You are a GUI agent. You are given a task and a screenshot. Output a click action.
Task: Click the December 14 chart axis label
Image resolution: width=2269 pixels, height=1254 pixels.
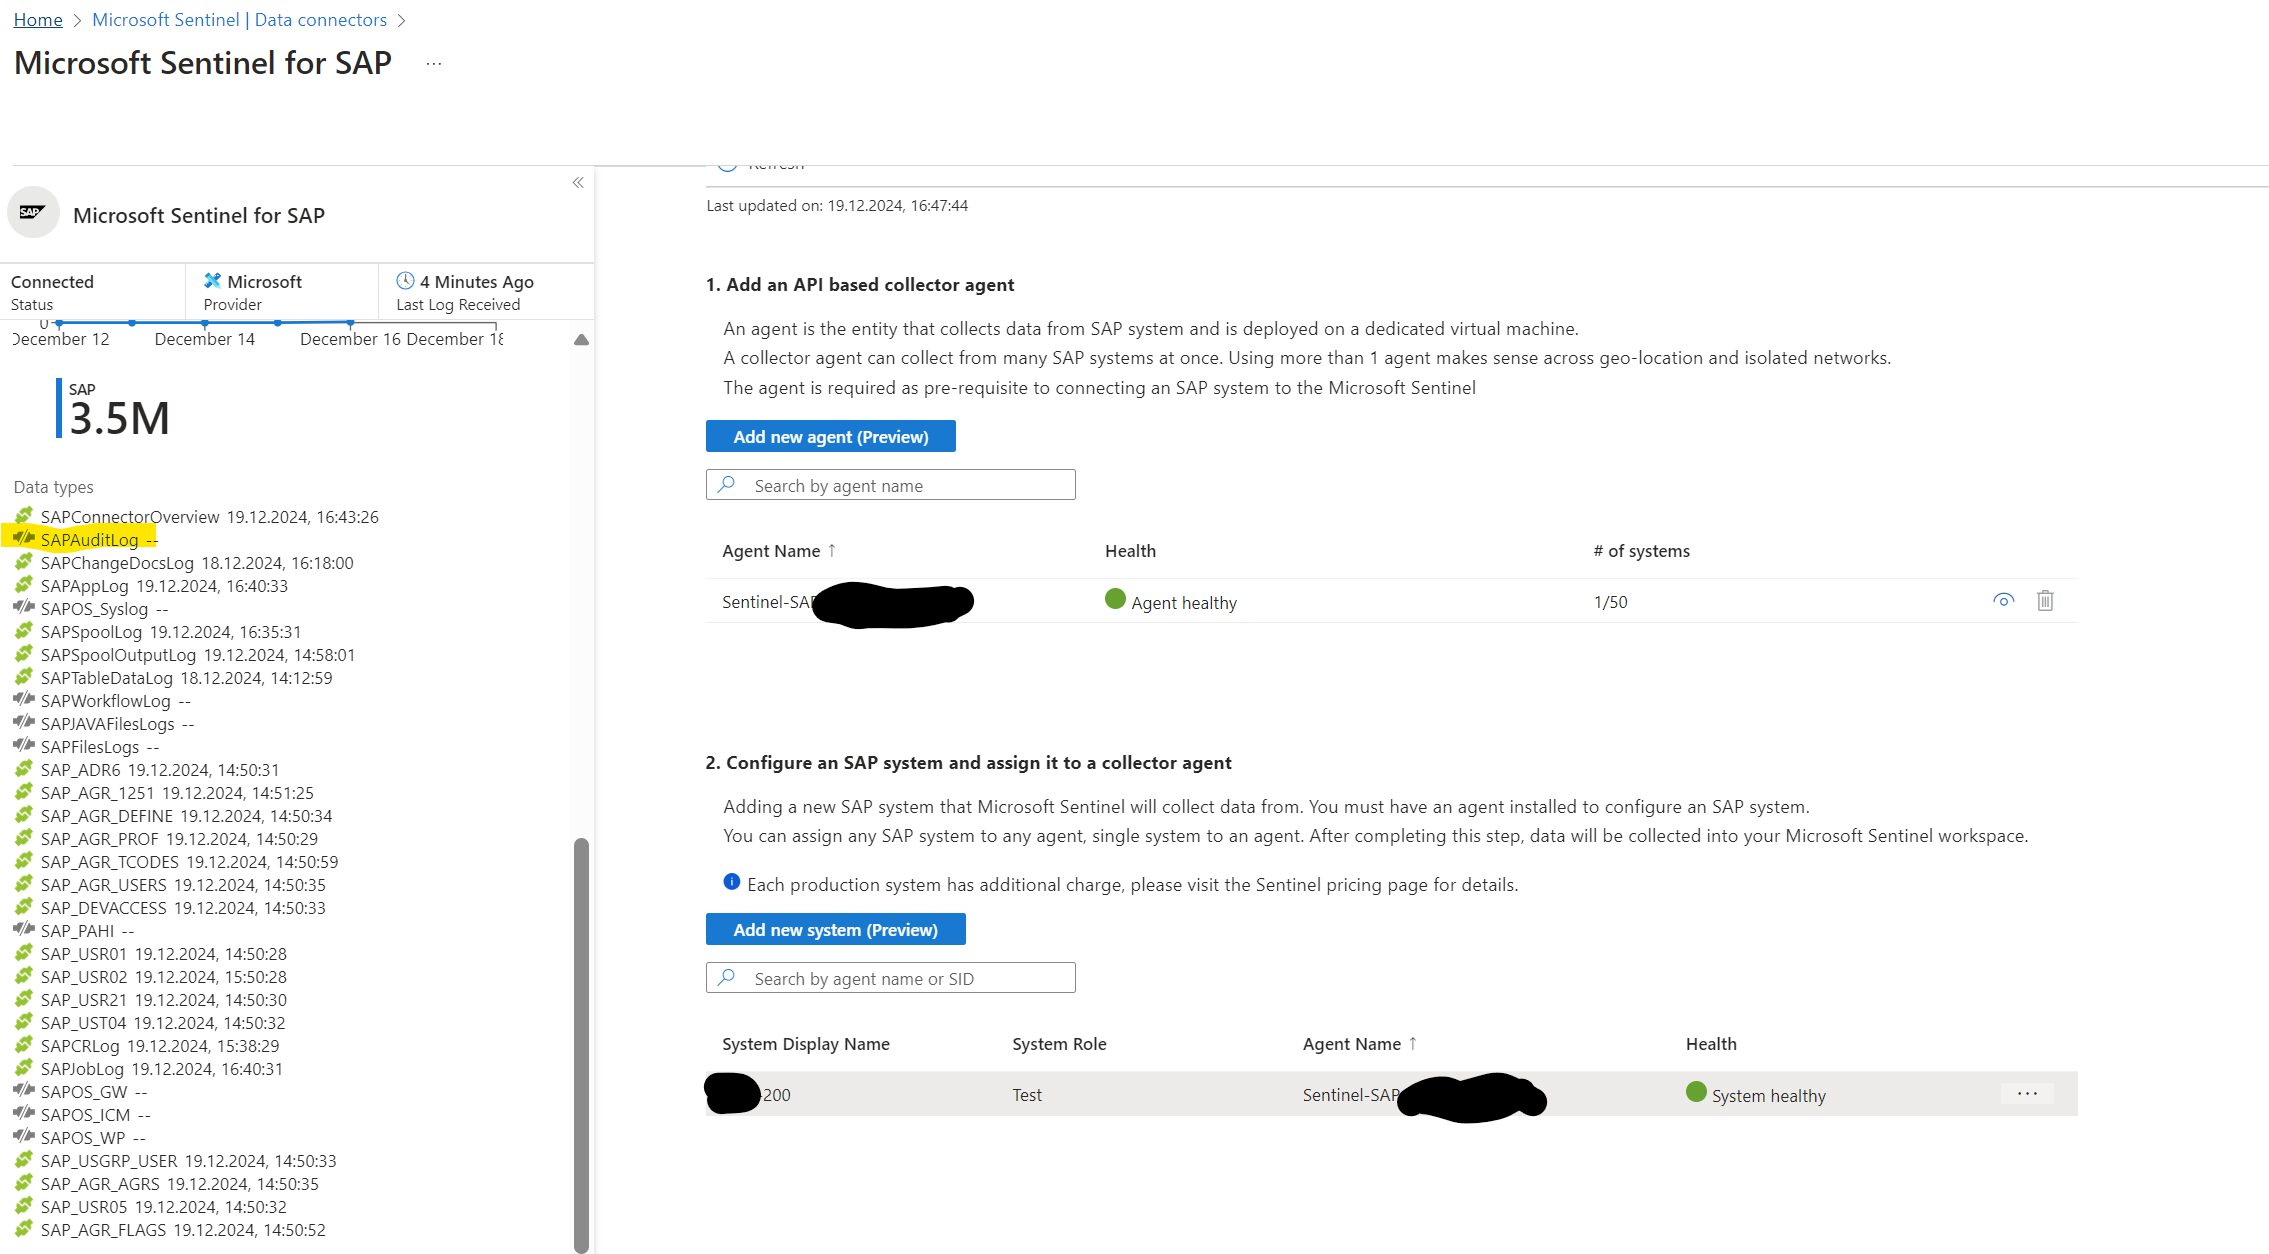tap(204, 339)
